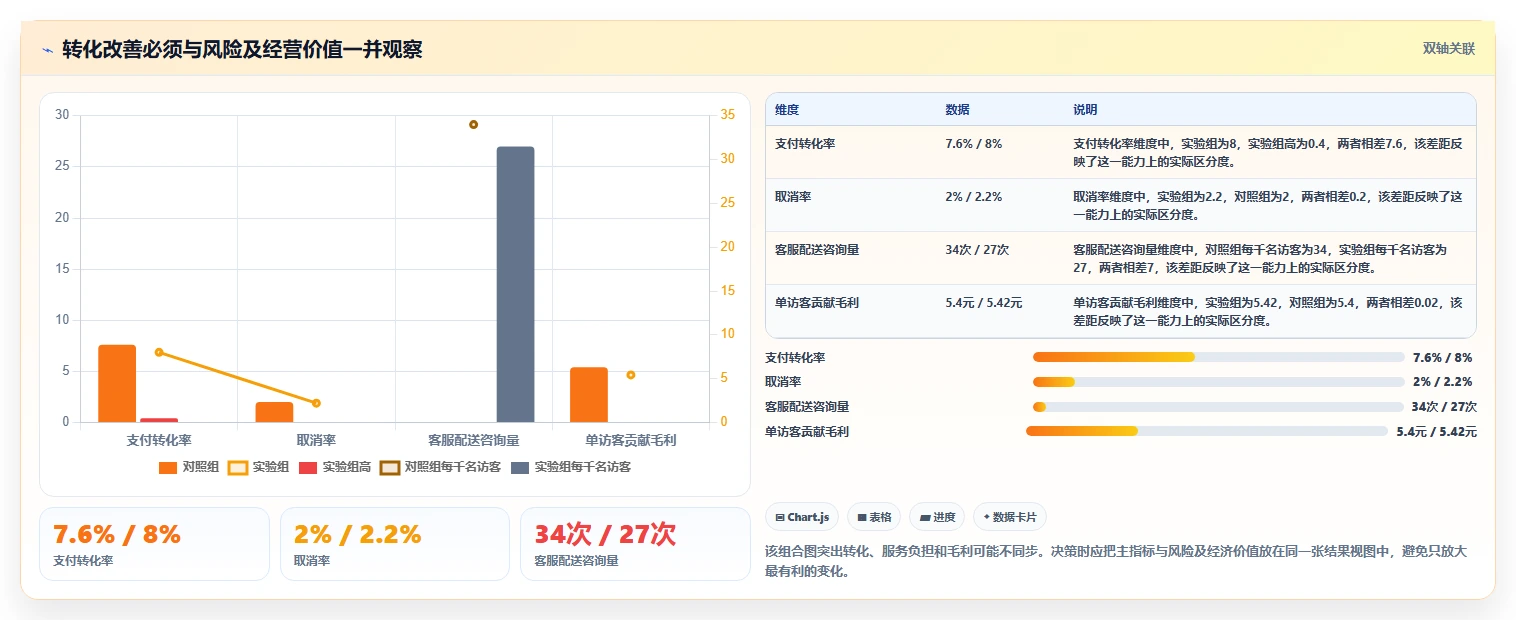Click the 数据 table column header
The width and height of the screenshot is (1516, 620).
(x=957, y=109)
